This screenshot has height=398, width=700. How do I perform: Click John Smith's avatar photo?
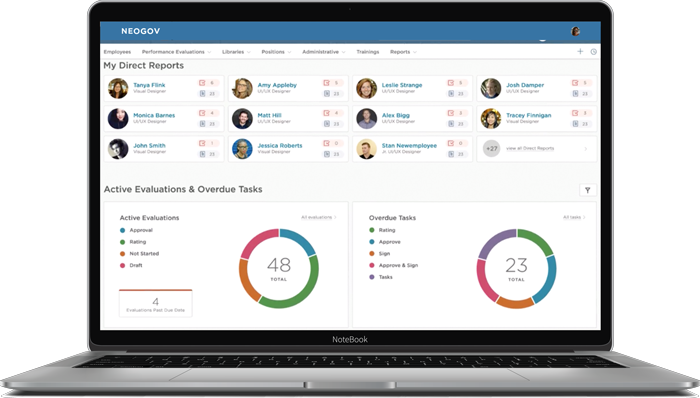[118, 149]
